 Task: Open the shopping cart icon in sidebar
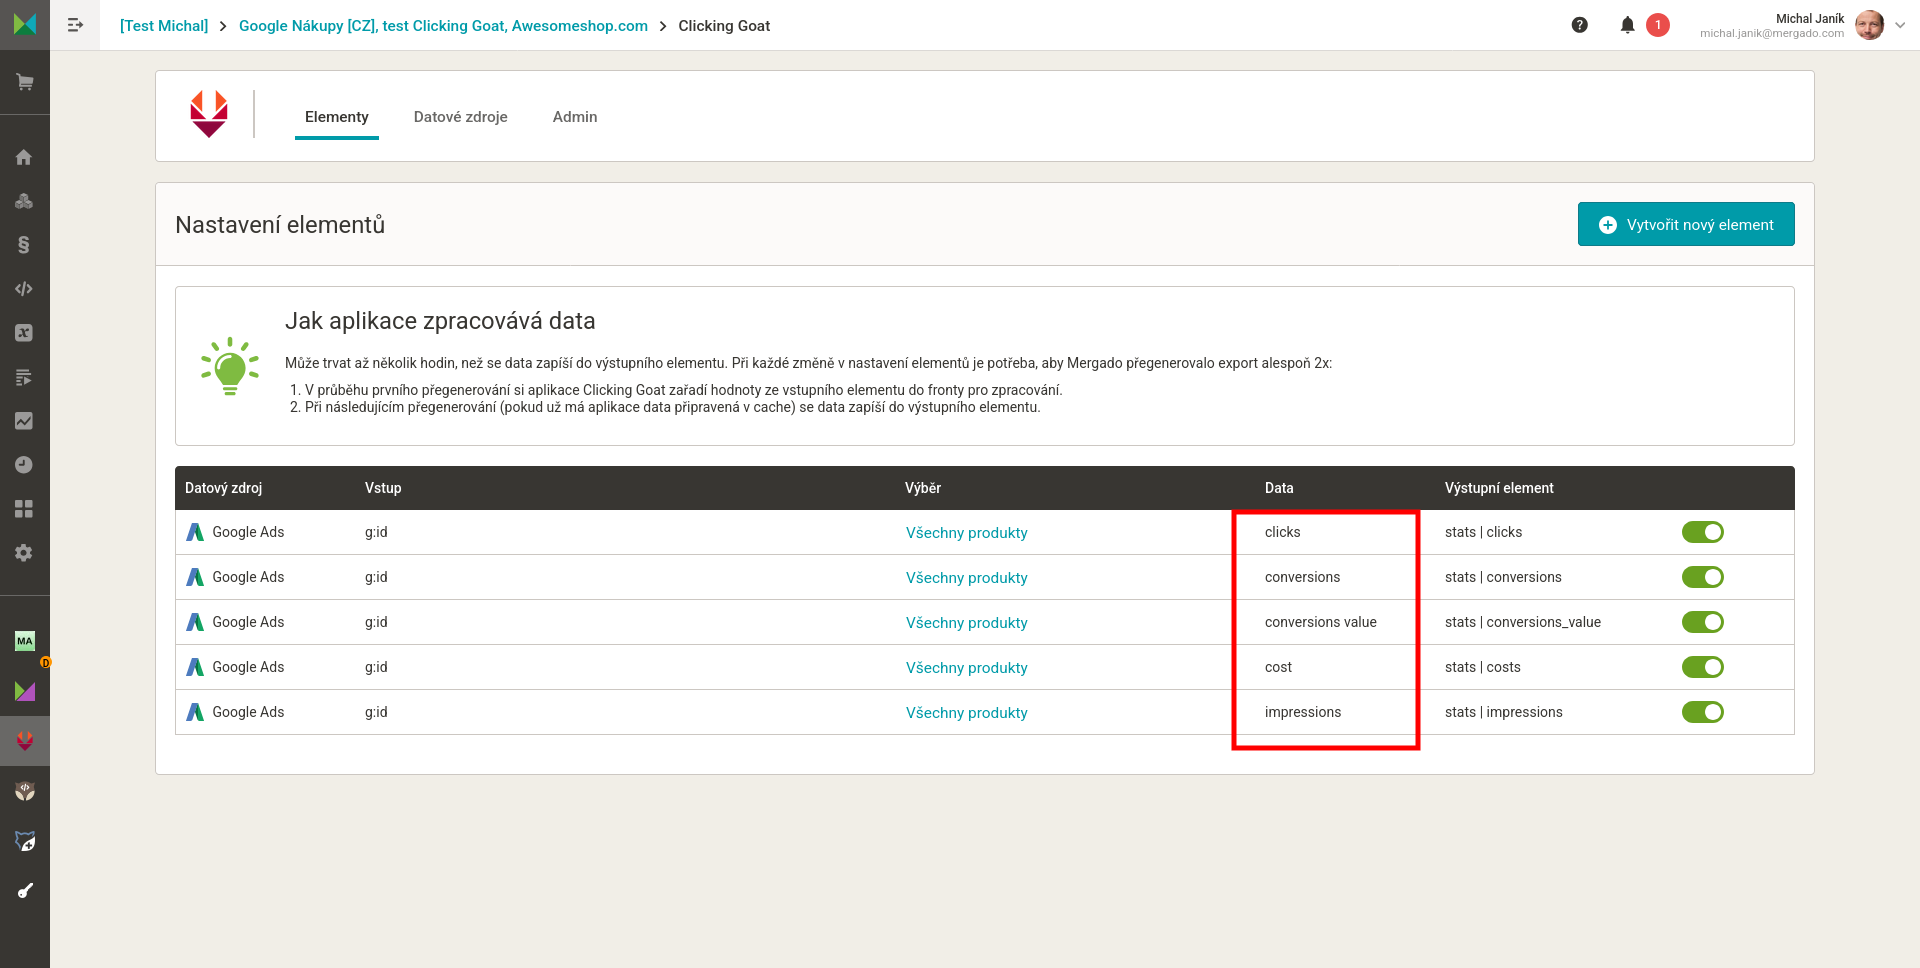tap(25, 82)
